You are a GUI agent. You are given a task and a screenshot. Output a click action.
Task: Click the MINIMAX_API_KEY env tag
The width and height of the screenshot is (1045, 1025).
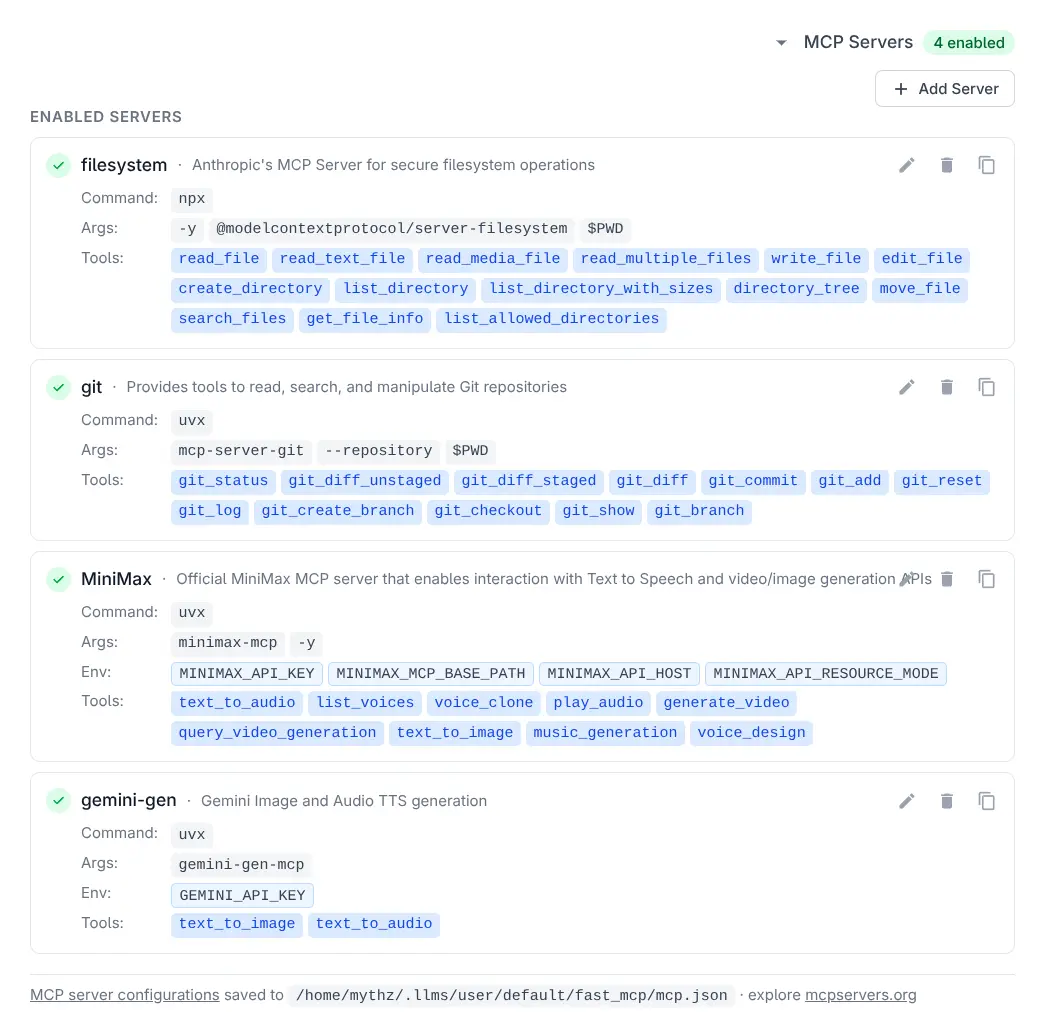click(247, 673)
